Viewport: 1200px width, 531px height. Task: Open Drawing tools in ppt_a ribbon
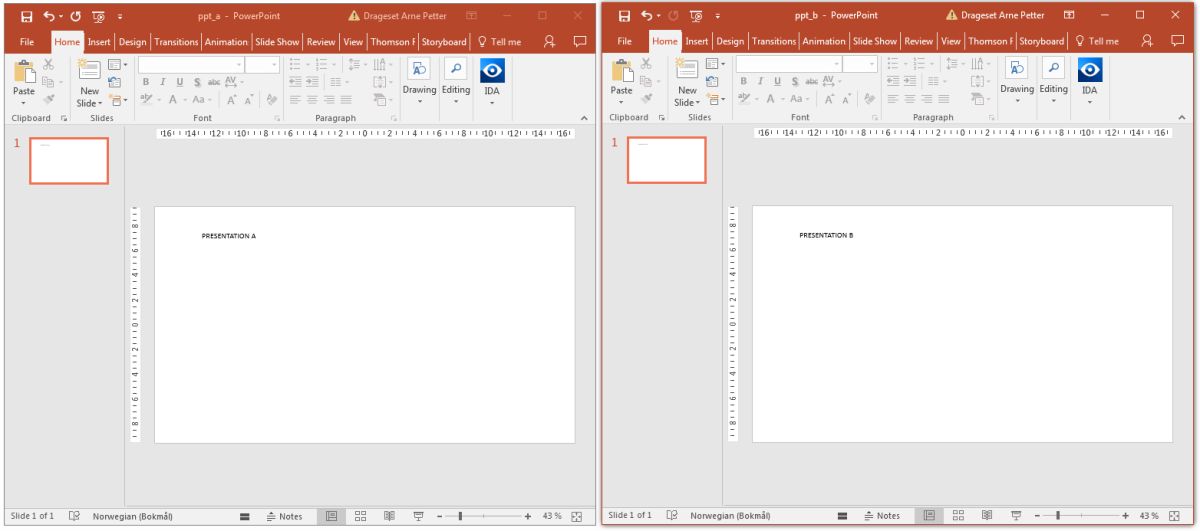pyautogui.click(x=420, y=80)
